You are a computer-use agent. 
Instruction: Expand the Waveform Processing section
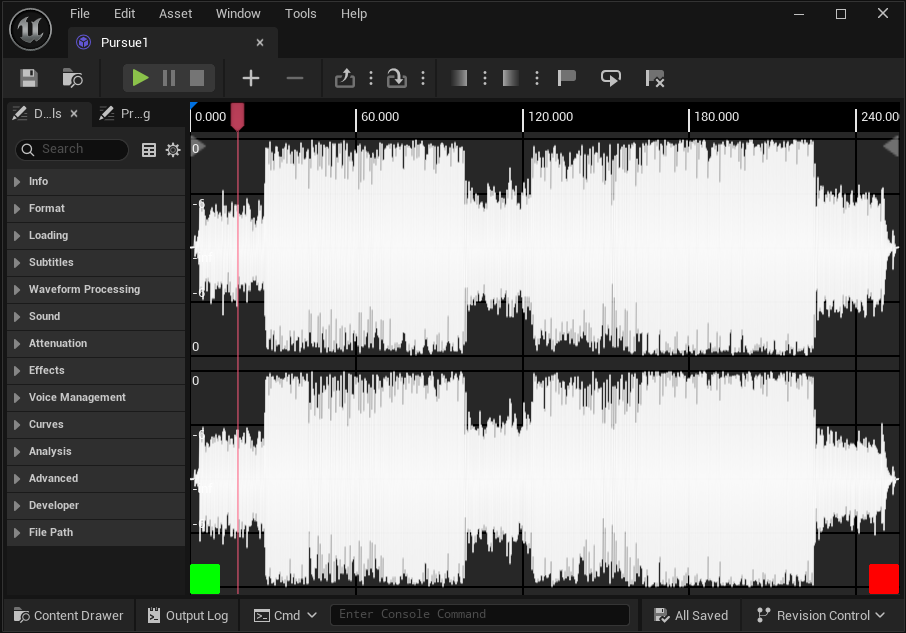(84, 289)
